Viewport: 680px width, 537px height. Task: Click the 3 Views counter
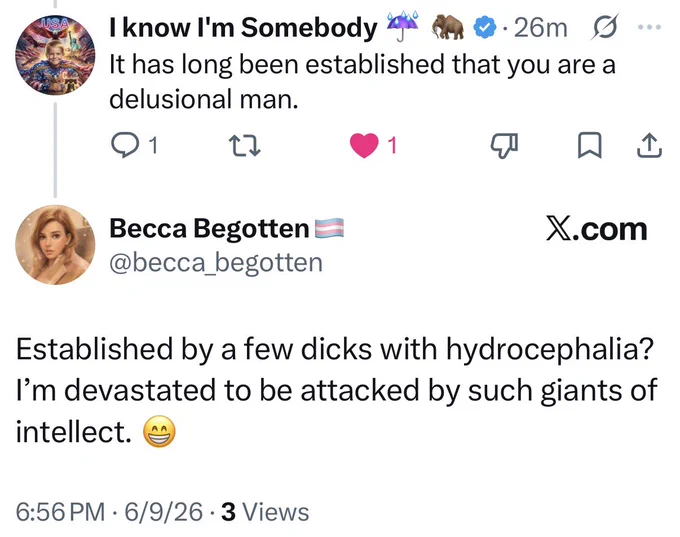click(x=265, y=511)
